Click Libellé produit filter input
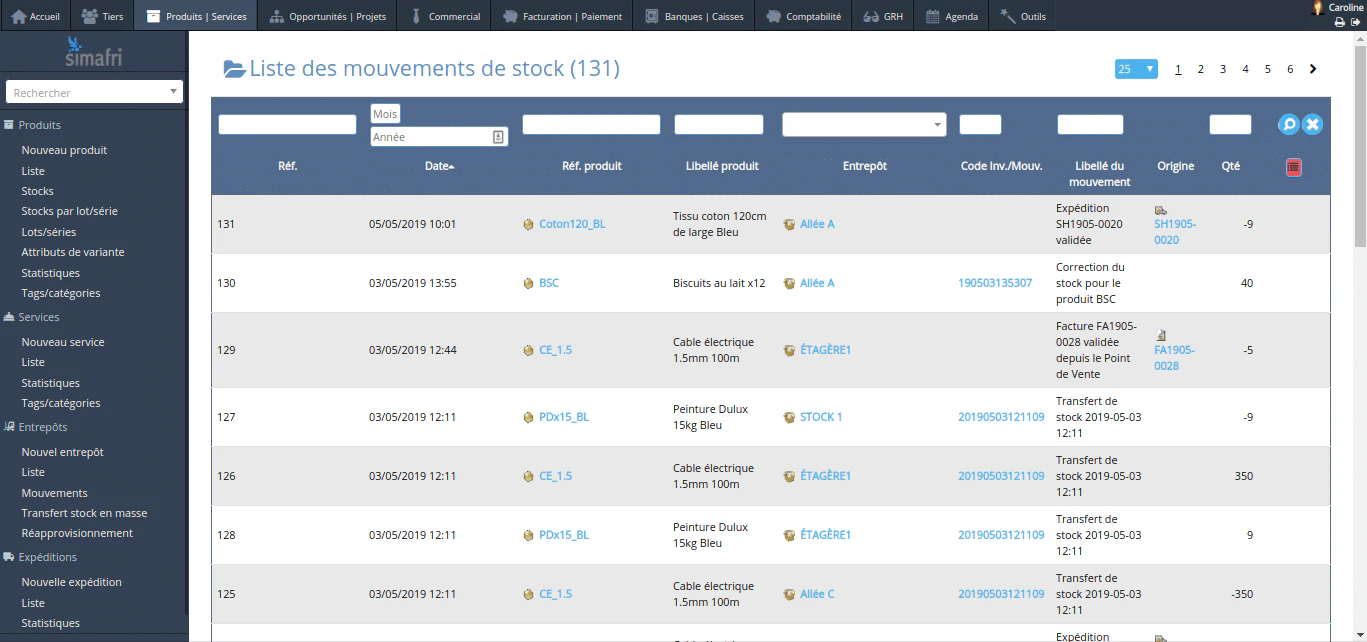This screenshot has width=1367, height=642. pos(719,125)
